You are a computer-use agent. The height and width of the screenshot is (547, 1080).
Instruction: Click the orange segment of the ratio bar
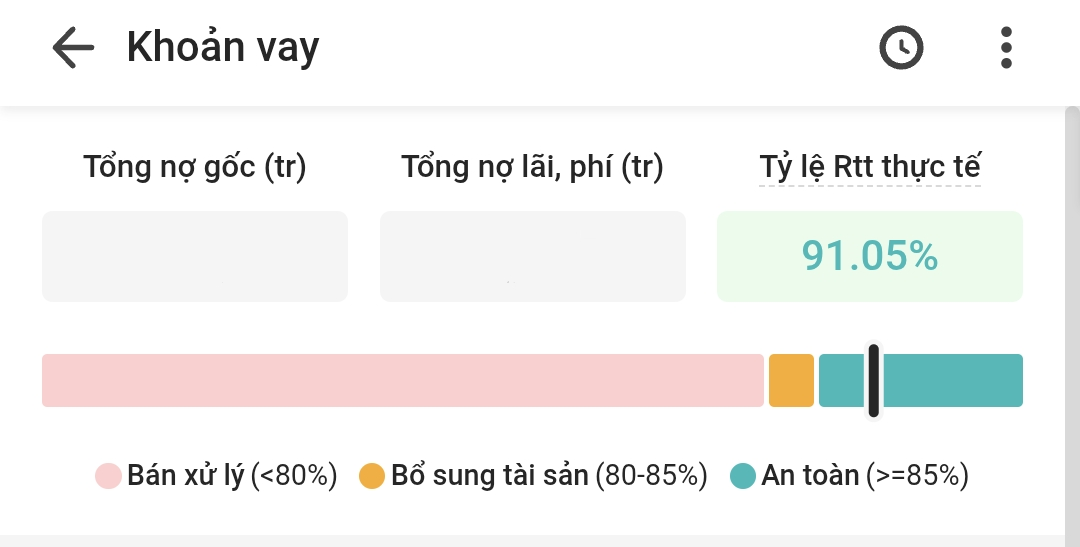[791, 380]
